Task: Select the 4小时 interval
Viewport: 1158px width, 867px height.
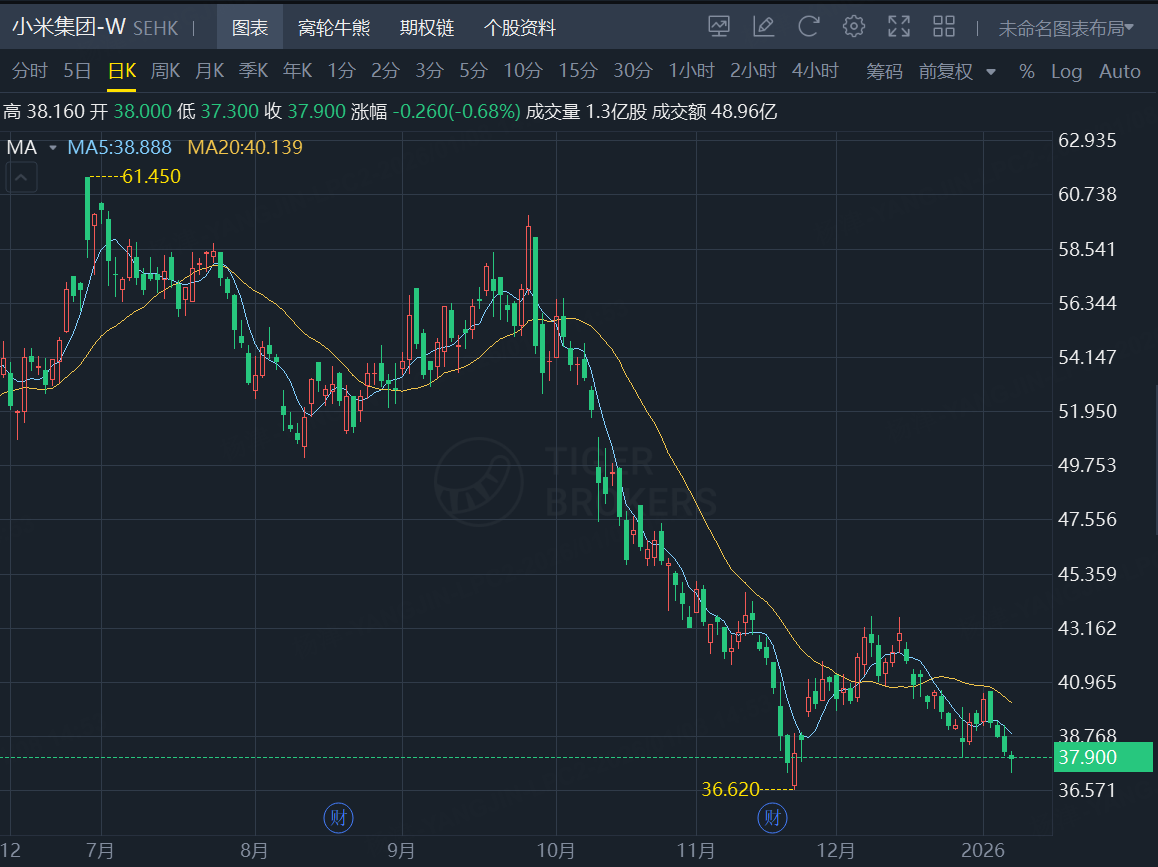Action: pyautogui.click(x=815, y=71)
